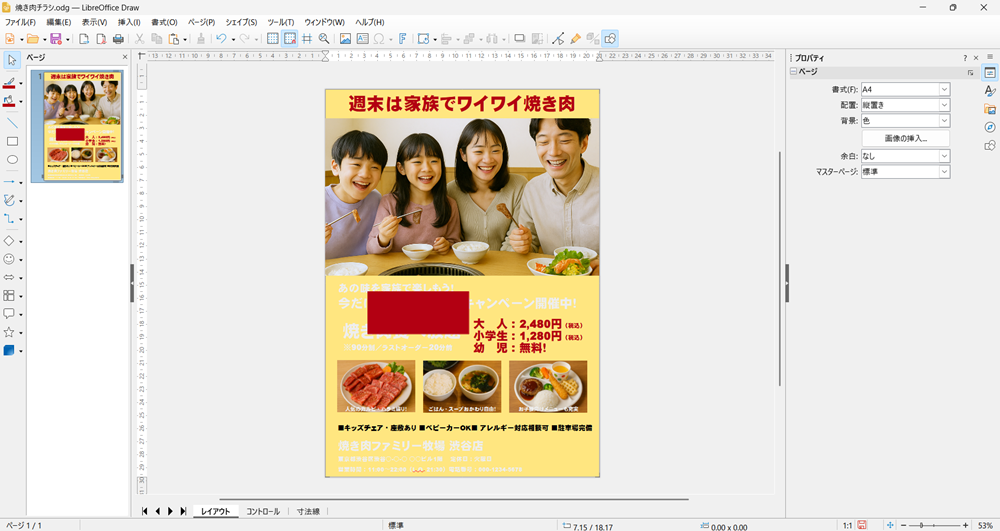Click the Clone formatting paintbrush icon
Image resolution: width=1000 pixels, height=531 pixels.
(x=201, y=39)
